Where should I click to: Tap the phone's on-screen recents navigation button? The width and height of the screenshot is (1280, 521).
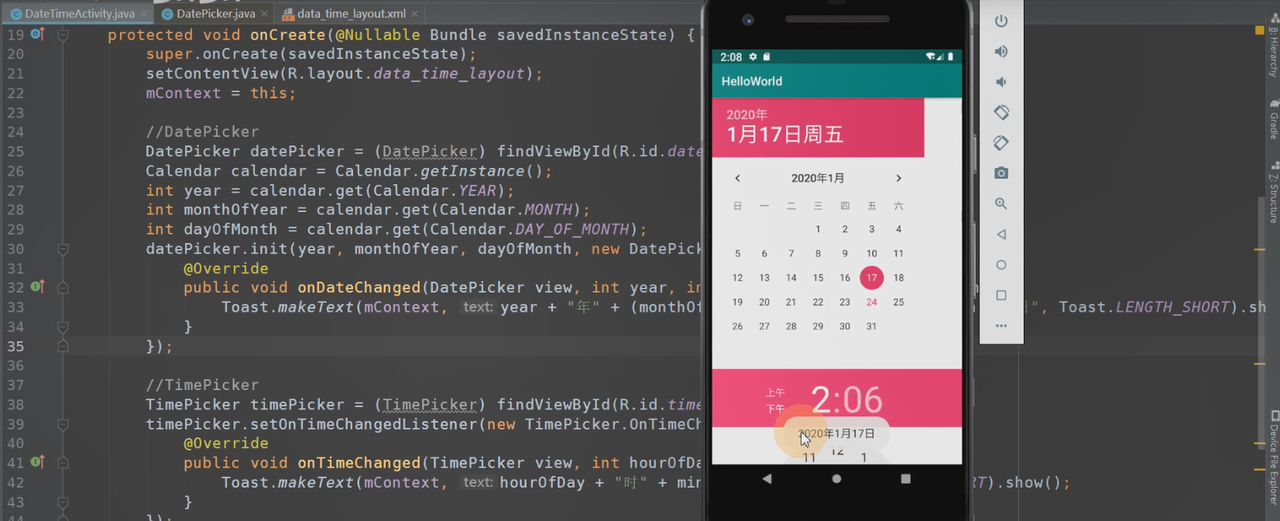[906, 479]
